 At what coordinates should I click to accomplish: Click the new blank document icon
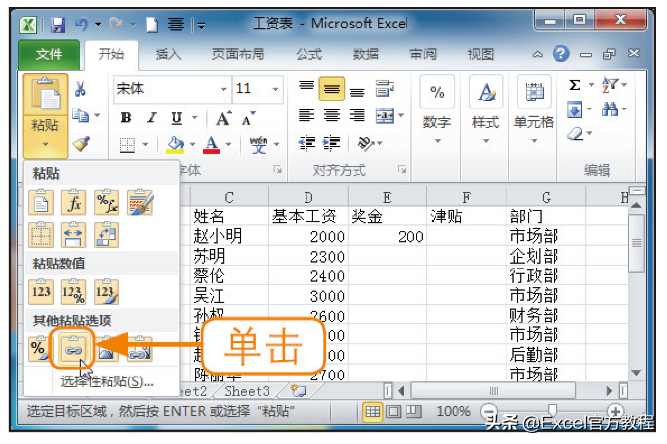pos(152,25)
